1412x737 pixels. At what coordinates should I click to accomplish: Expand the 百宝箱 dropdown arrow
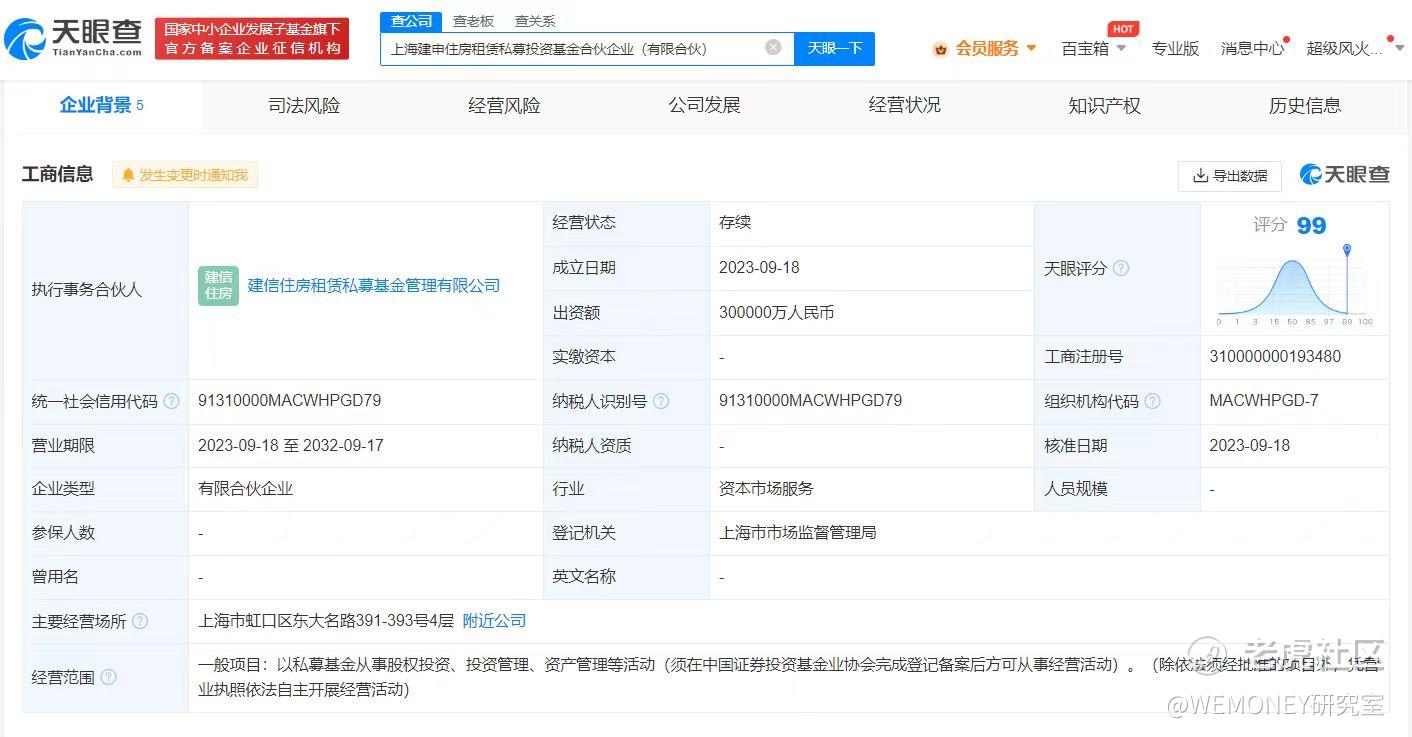click(1121, 48)
